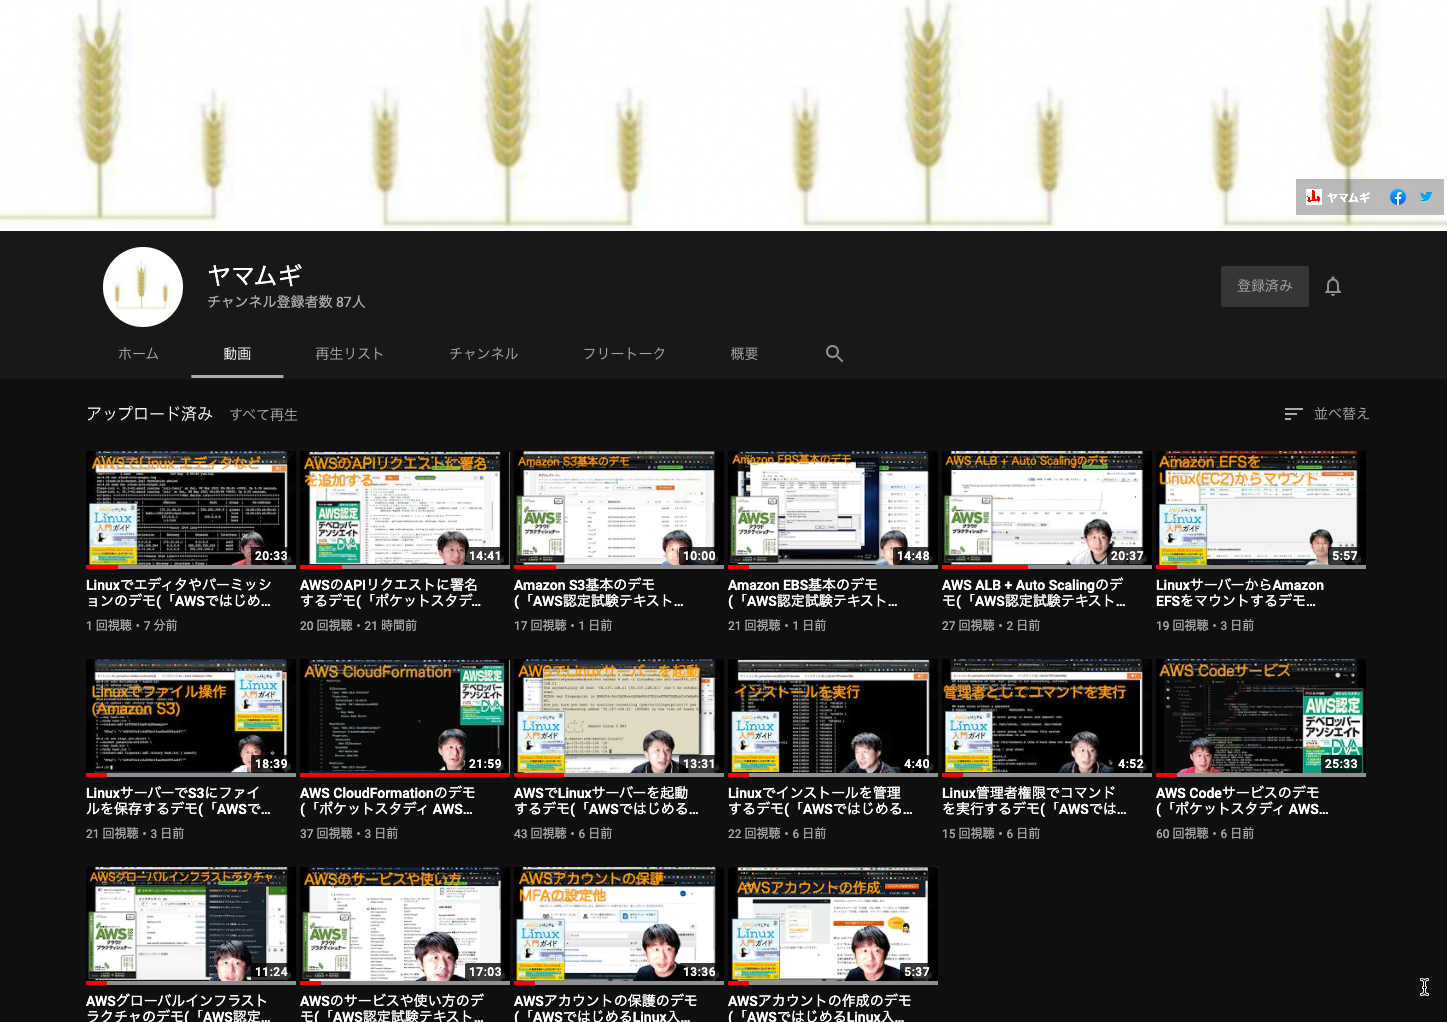Click title AWSでLinuxサーバーを起動するデモ
The image size is (1447, 1022).
pos(607,801)
